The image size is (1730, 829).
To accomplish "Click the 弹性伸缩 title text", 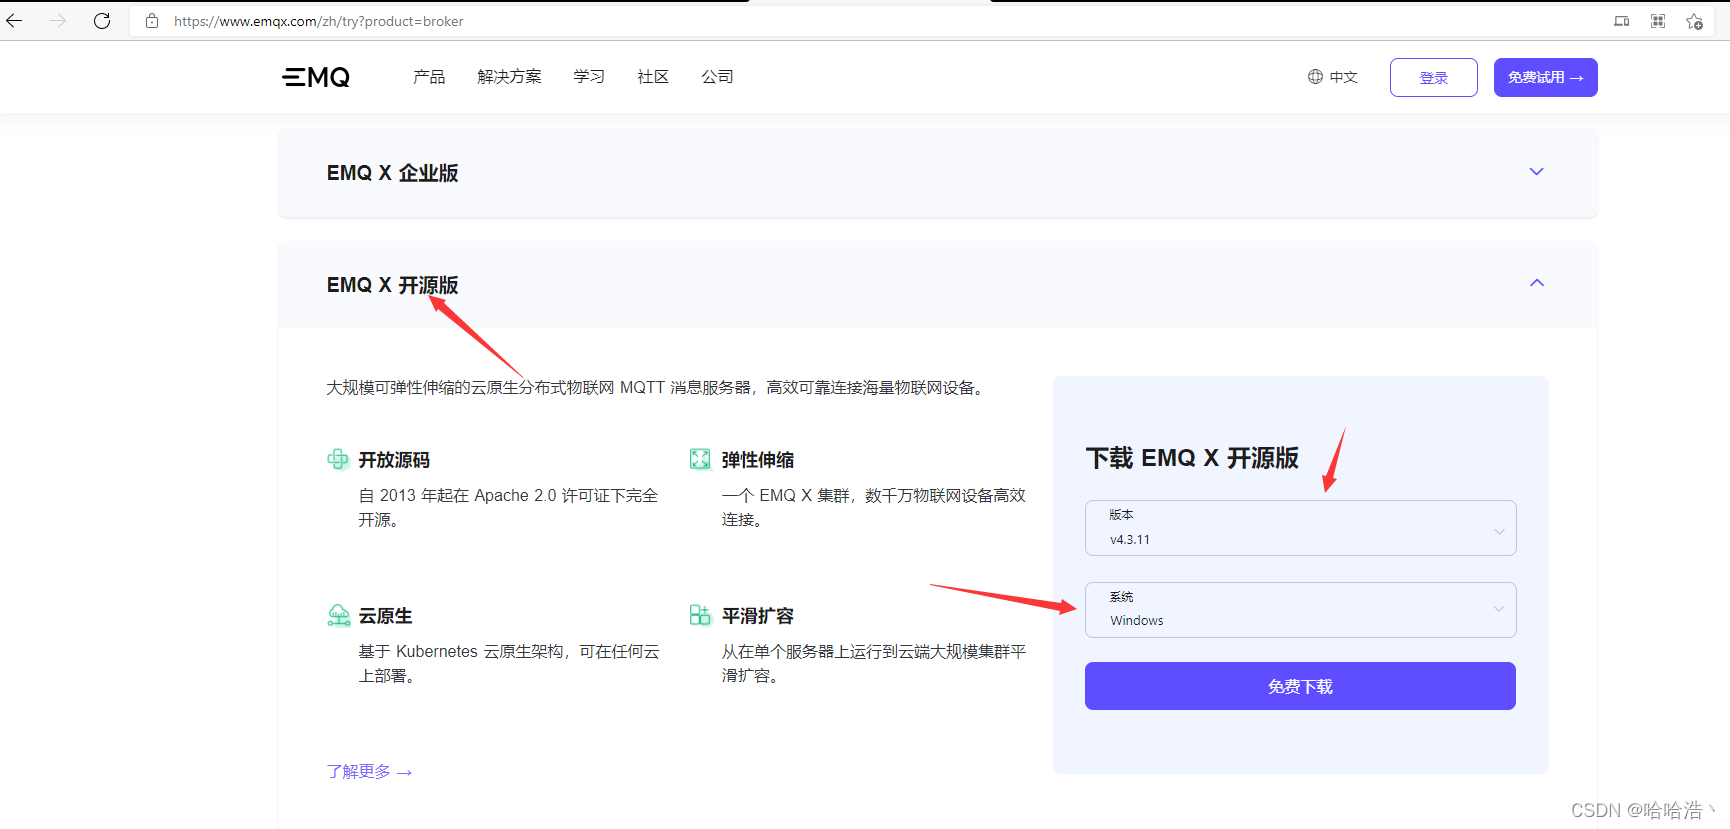I will (758, 460).
